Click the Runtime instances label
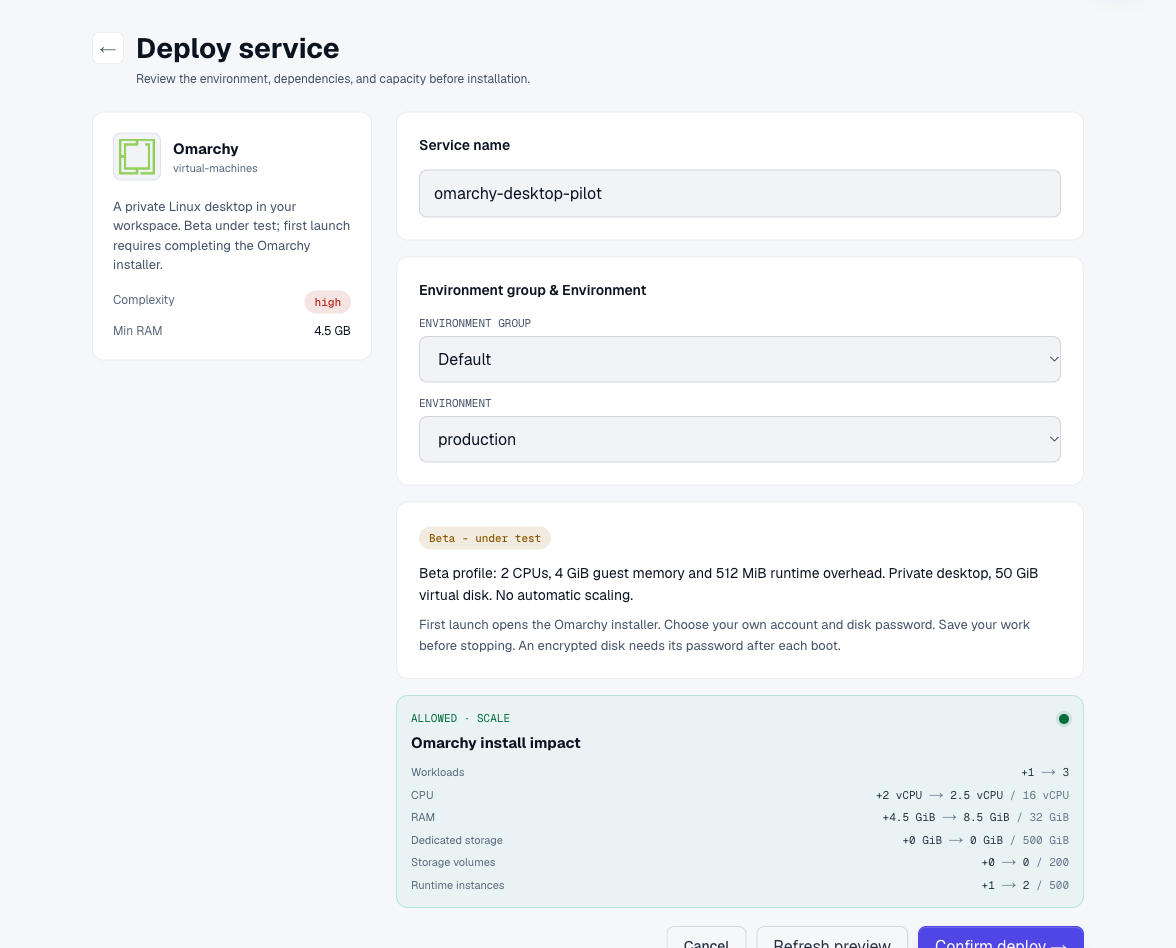The height and width of the screenshot is (948, 1176). click(458, 886)
